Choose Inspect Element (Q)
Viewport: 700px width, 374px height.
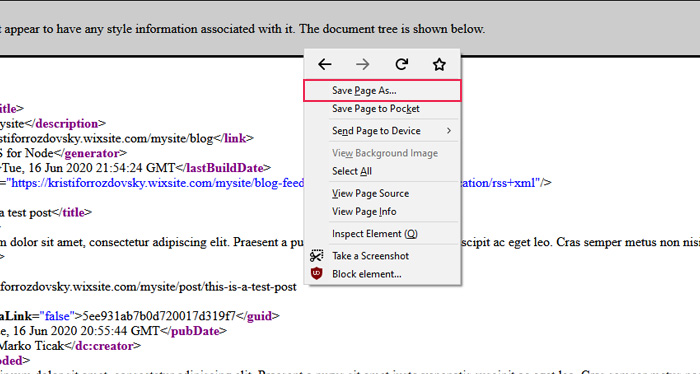click(382, 233)
